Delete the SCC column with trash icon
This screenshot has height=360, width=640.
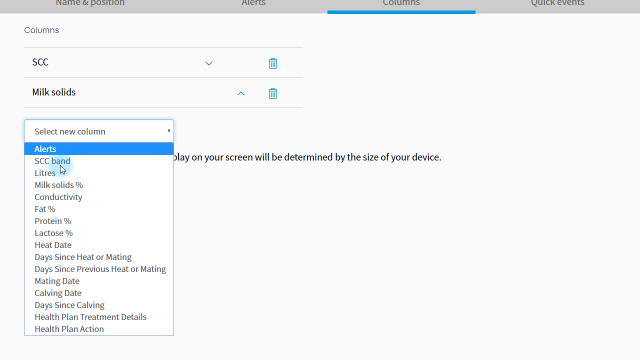click(273, 63)
